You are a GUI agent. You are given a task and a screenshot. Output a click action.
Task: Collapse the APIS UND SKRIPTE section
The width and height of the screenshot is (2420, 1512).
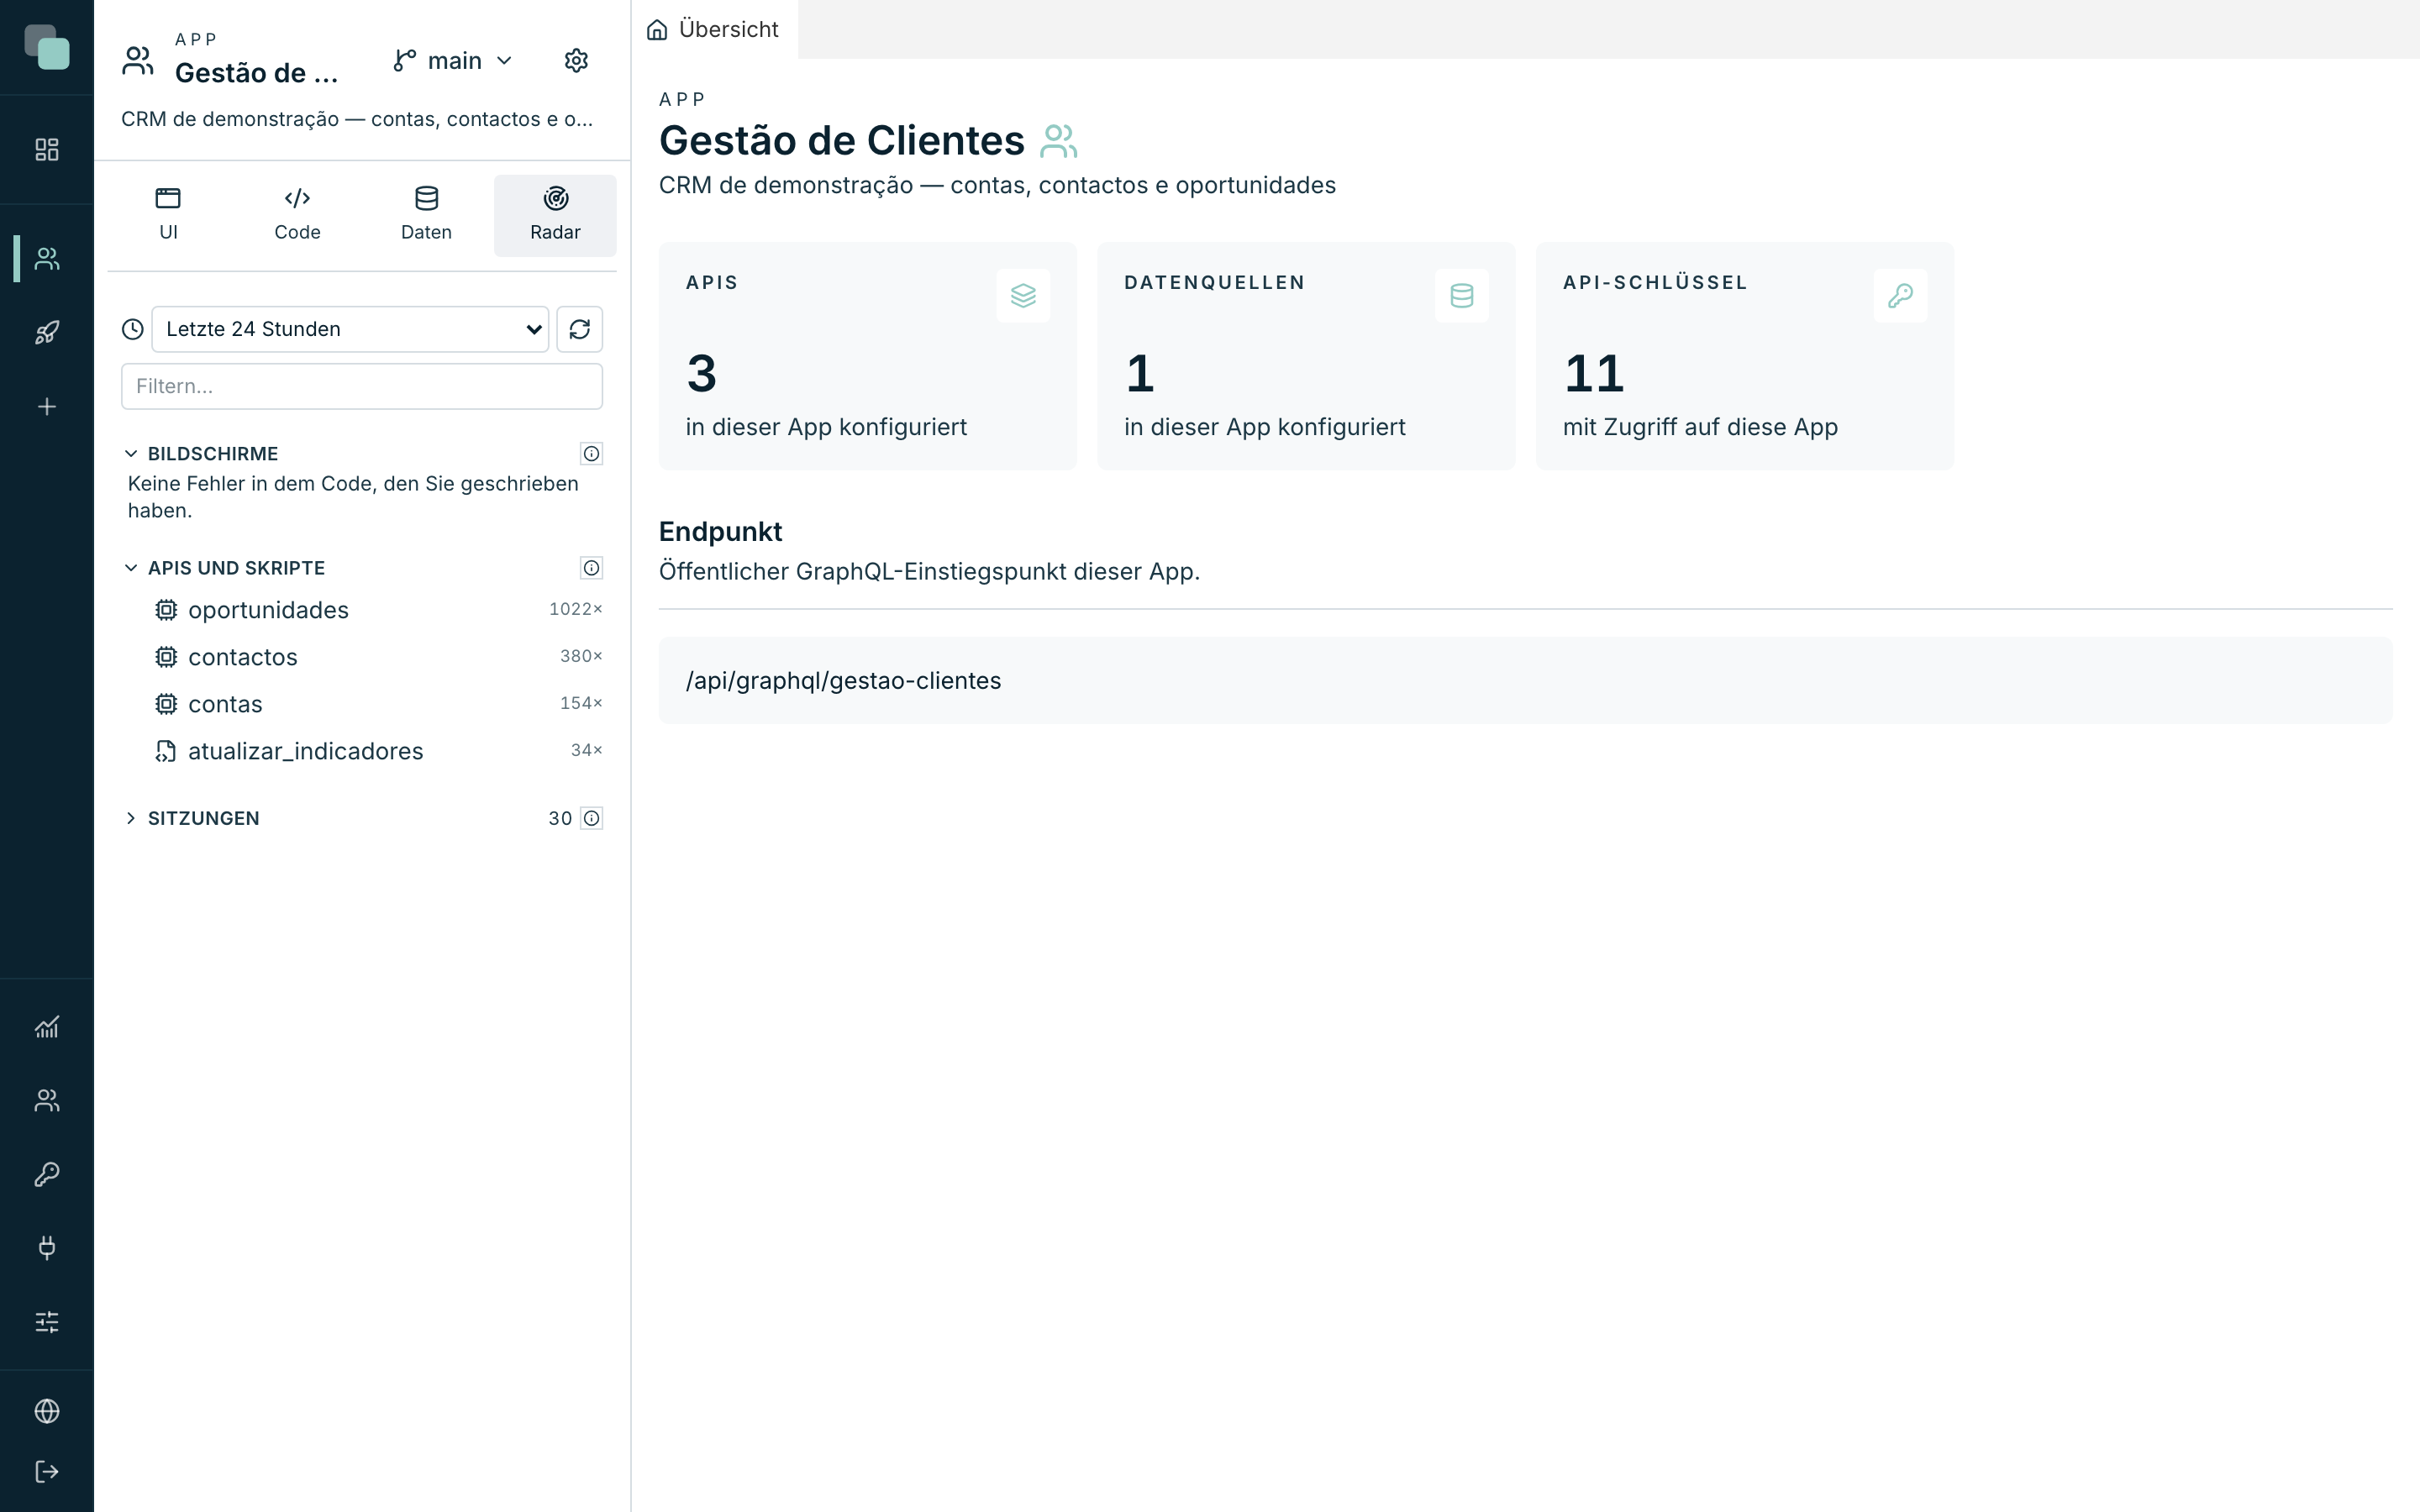pos(131,568)
